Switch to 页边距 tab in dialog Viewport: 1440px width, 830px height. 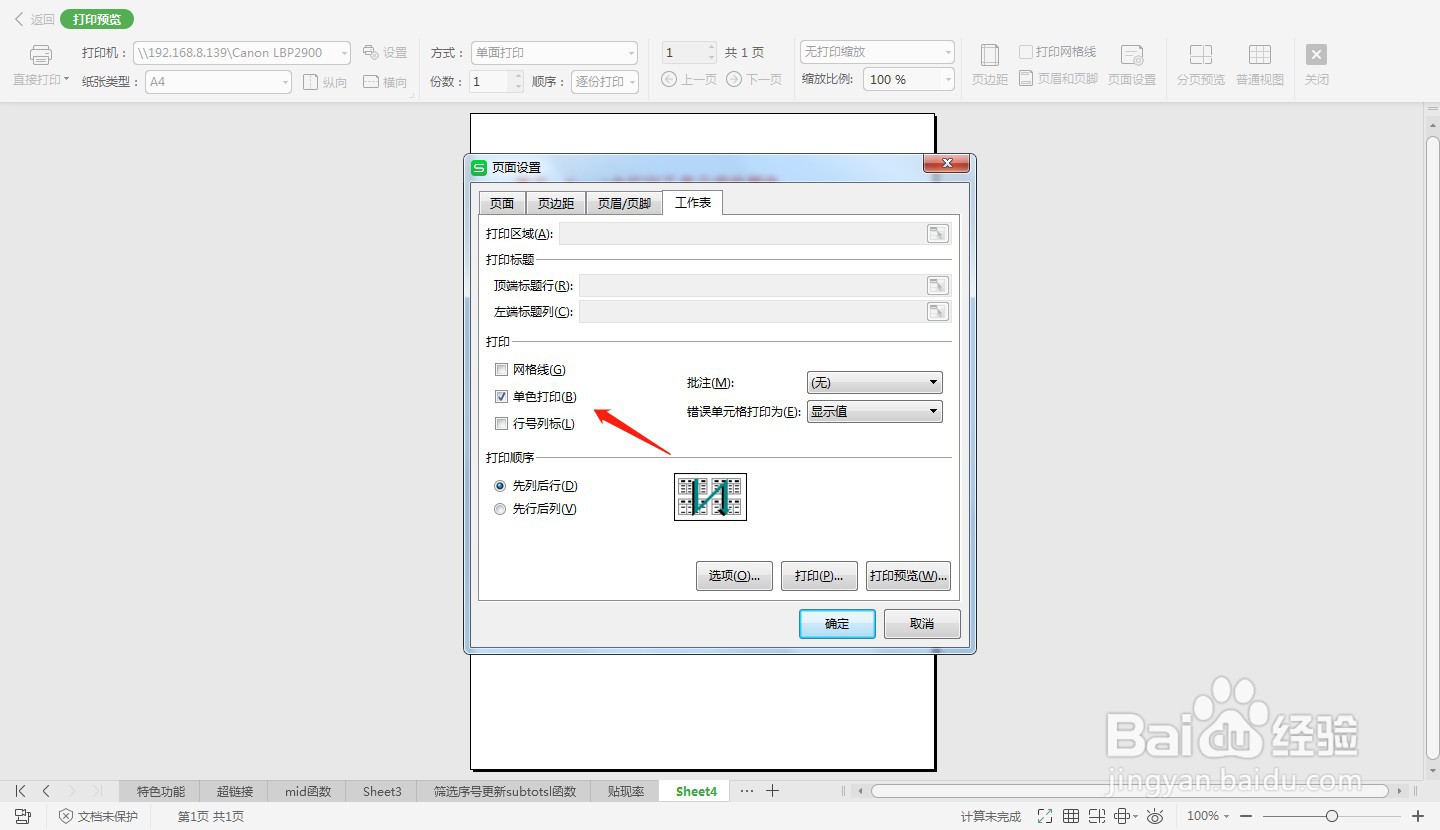556,203
